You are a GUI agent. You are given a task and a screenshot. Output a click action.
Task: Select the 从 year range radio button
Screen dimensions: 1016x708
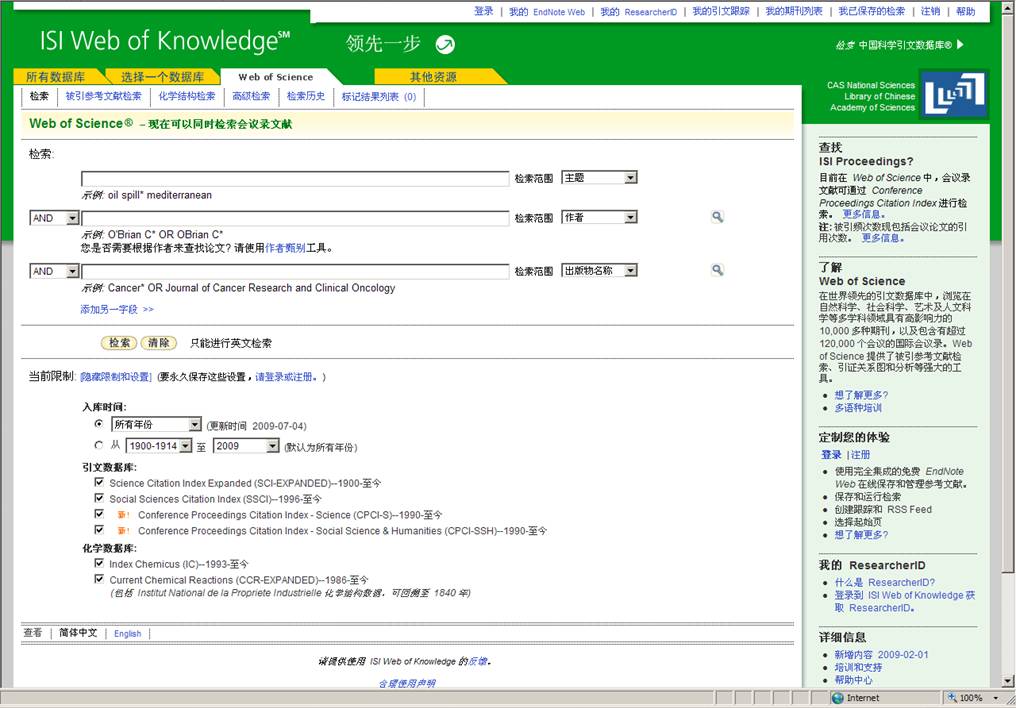point(98,446)
